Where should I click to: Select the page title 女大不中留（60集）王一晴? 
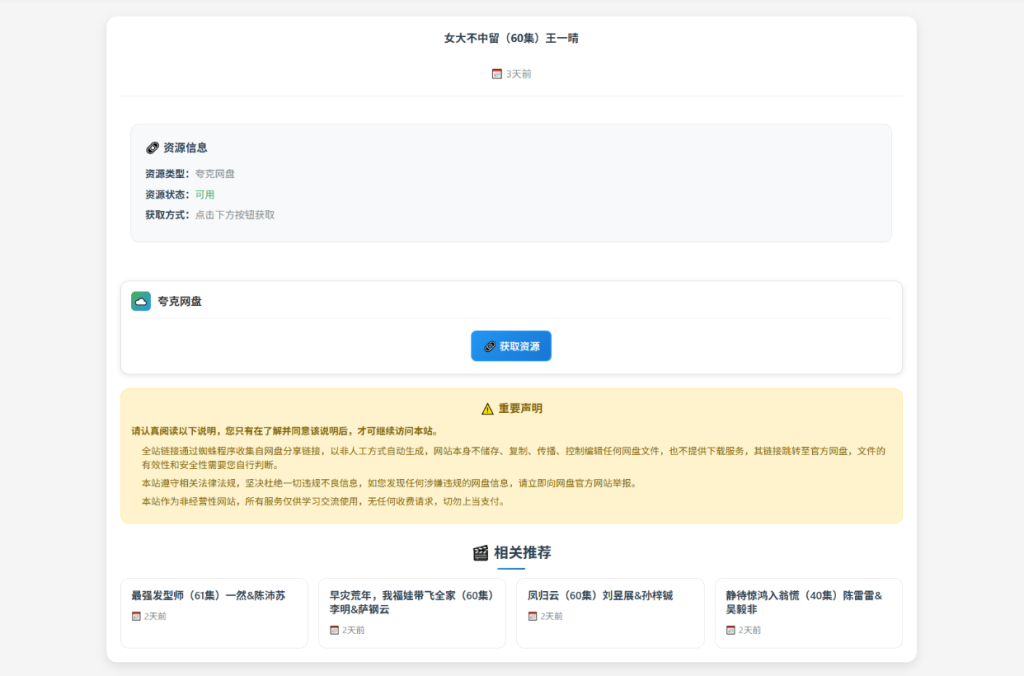tap(512, 37)
